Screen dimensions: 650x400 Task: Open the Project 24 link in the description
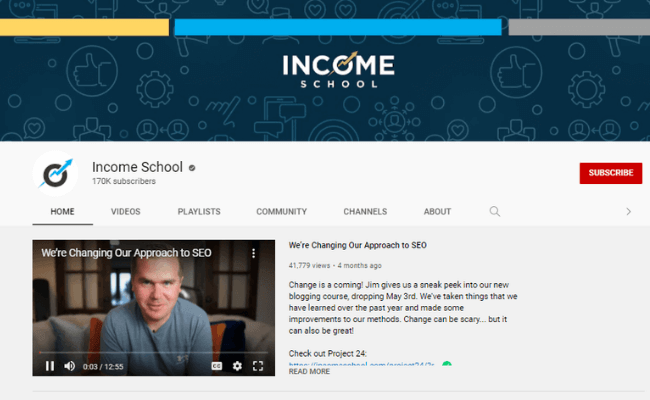(361, 364)
